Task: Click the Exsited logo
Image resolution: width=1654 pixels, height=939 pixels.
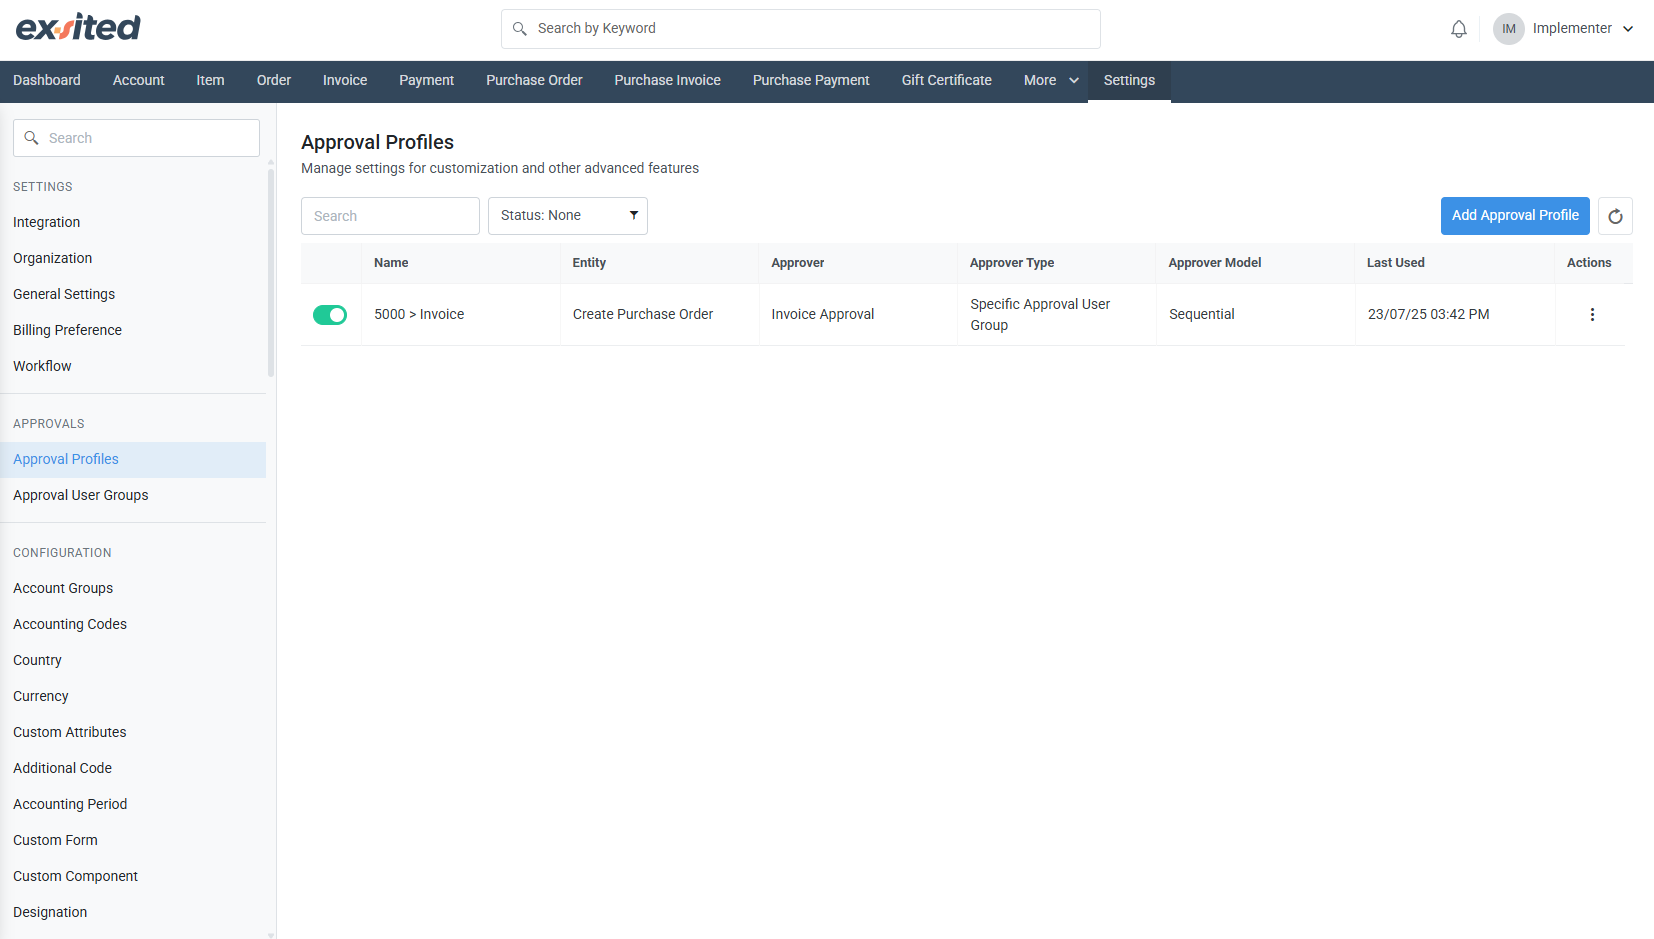Action: [78, 27]
